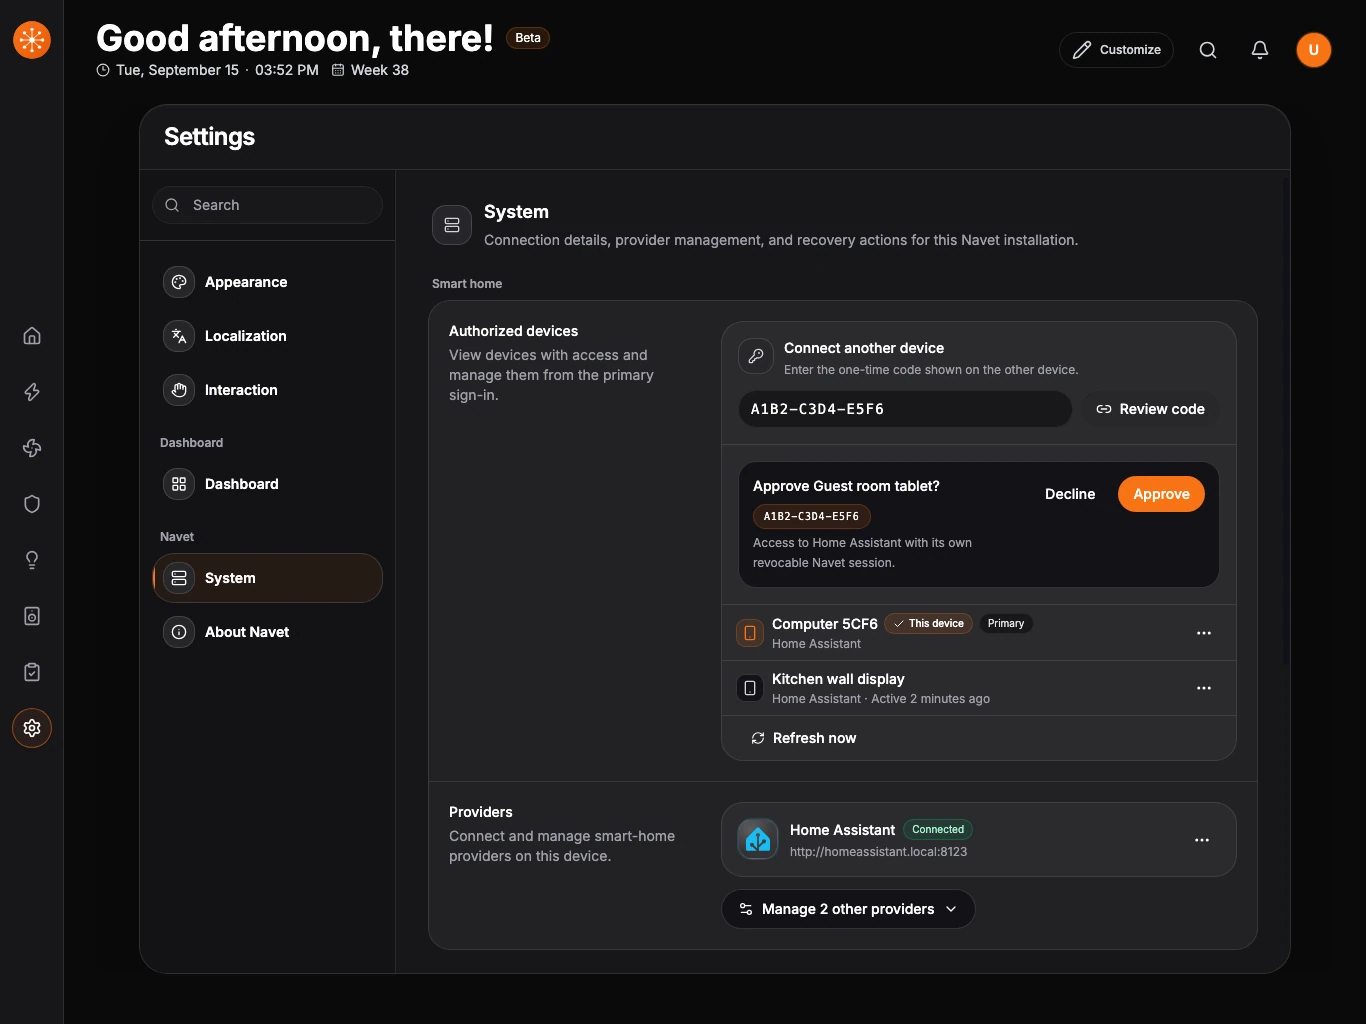Screen dimensions: 1366x1024
Task: Open the lightbulb icon in left rail
Action: coord(32,560)
